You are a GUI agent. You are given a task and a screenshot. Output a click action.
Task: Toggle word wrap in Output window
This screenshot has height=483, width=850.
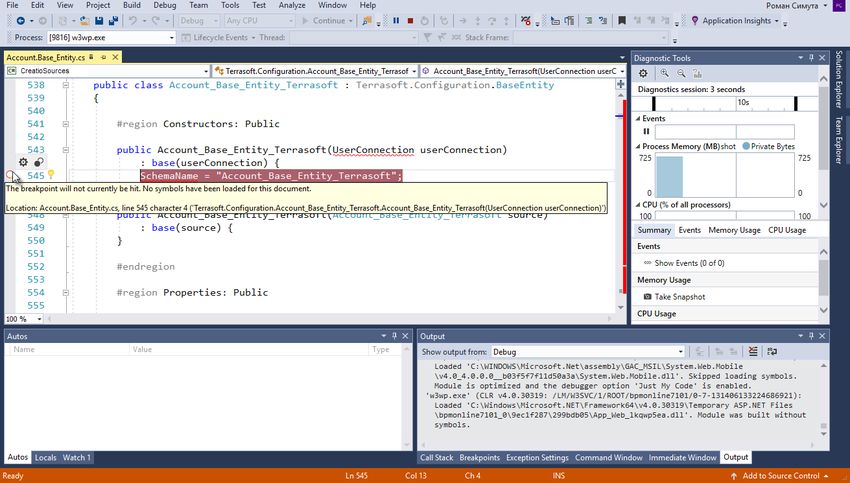point(772,352)
